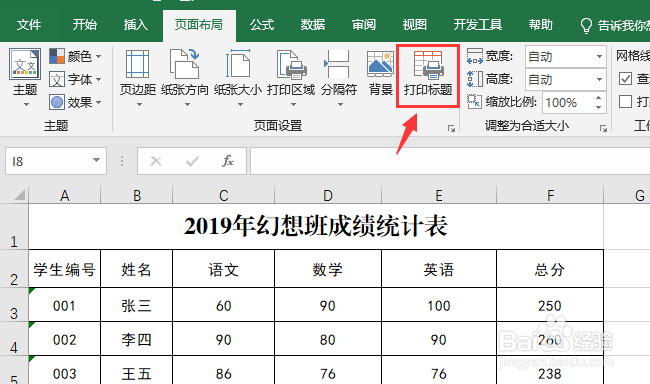
Task: Click the 缩放比例 100% input field
Action: (x=568, y=102)
